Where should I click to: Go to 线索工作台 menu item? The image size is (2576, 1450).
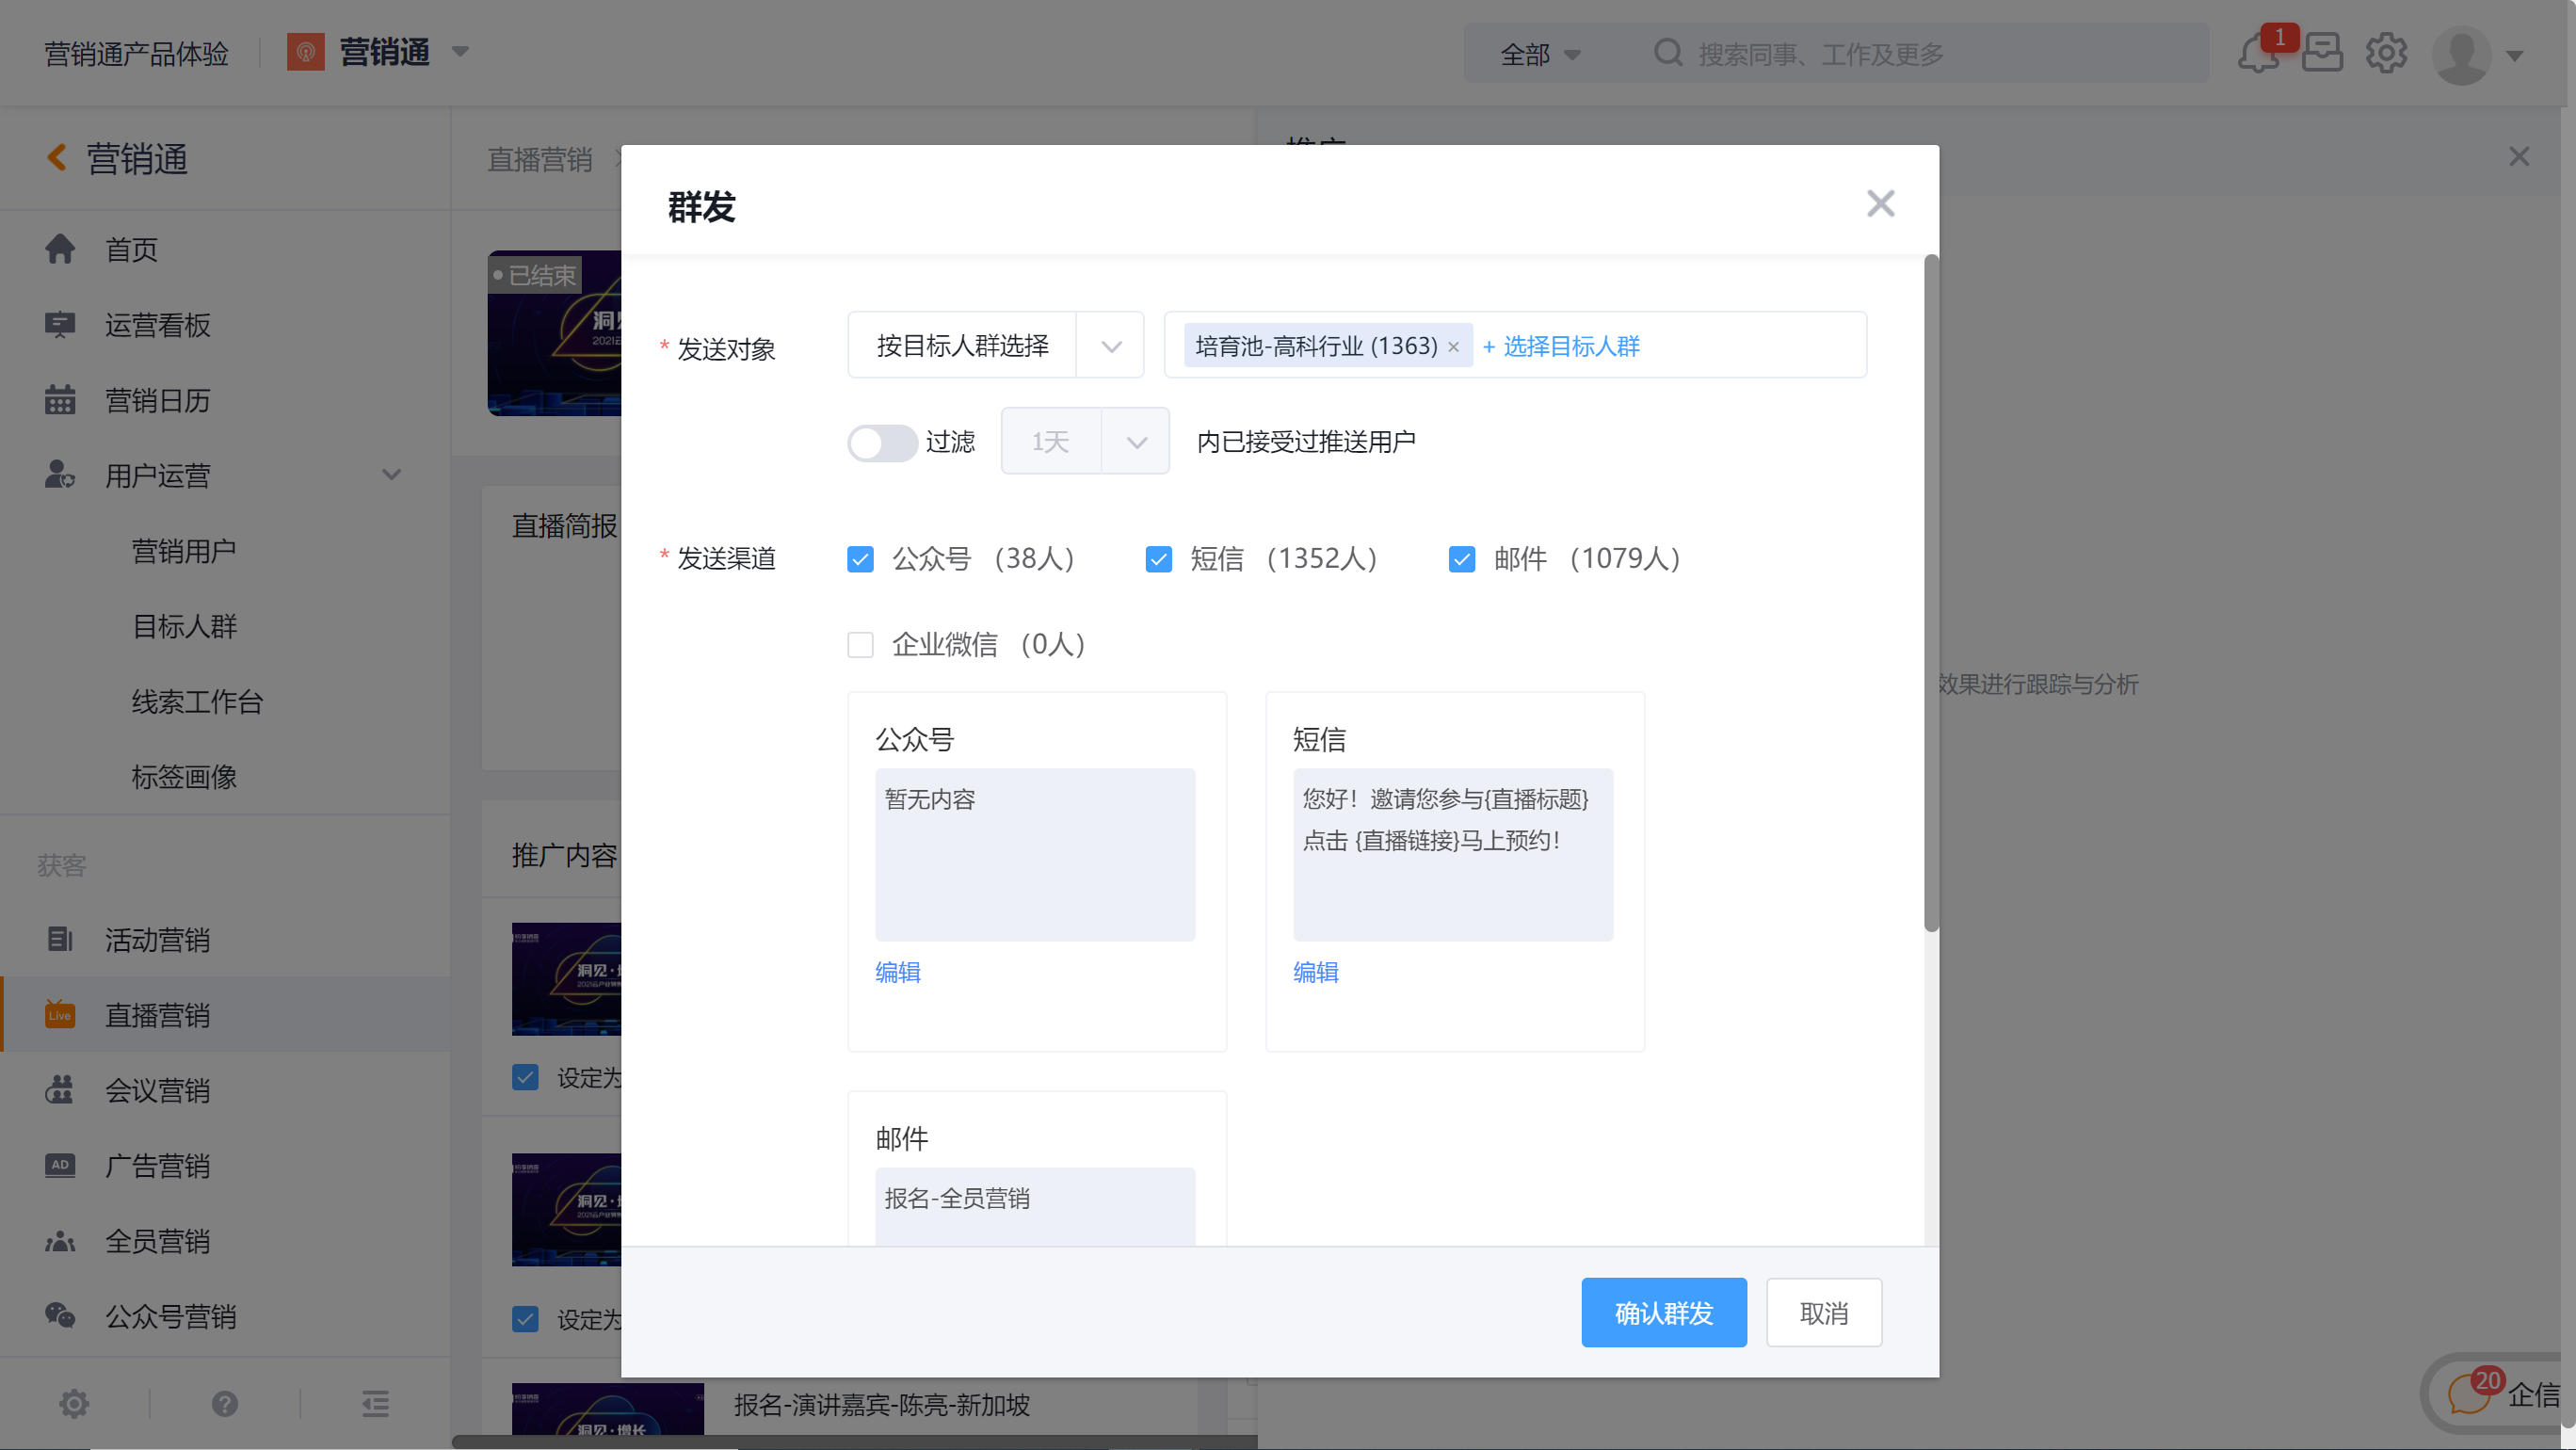pyautogui.click(x=197, y=702)
